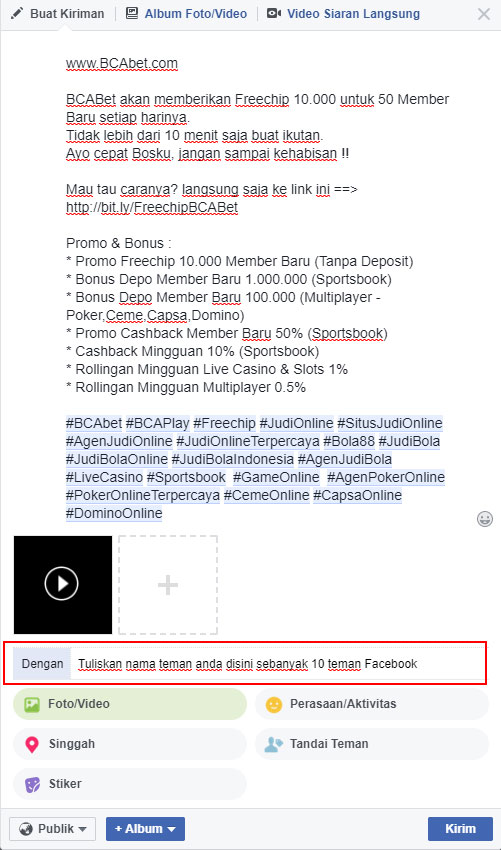Click the Foto/Video picture icon
This screenshot has width=501, height=850.
coord(33,704)
